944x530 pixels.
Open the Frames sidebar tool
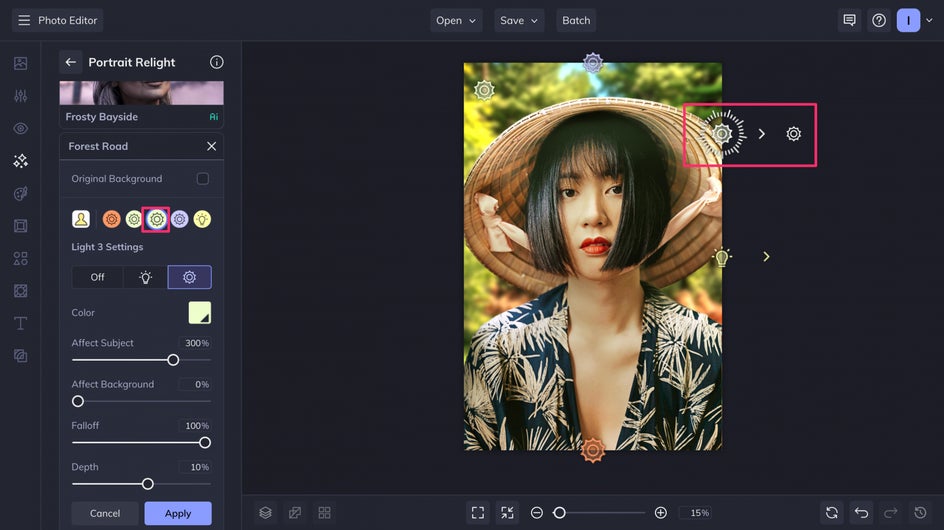(20, 226)
